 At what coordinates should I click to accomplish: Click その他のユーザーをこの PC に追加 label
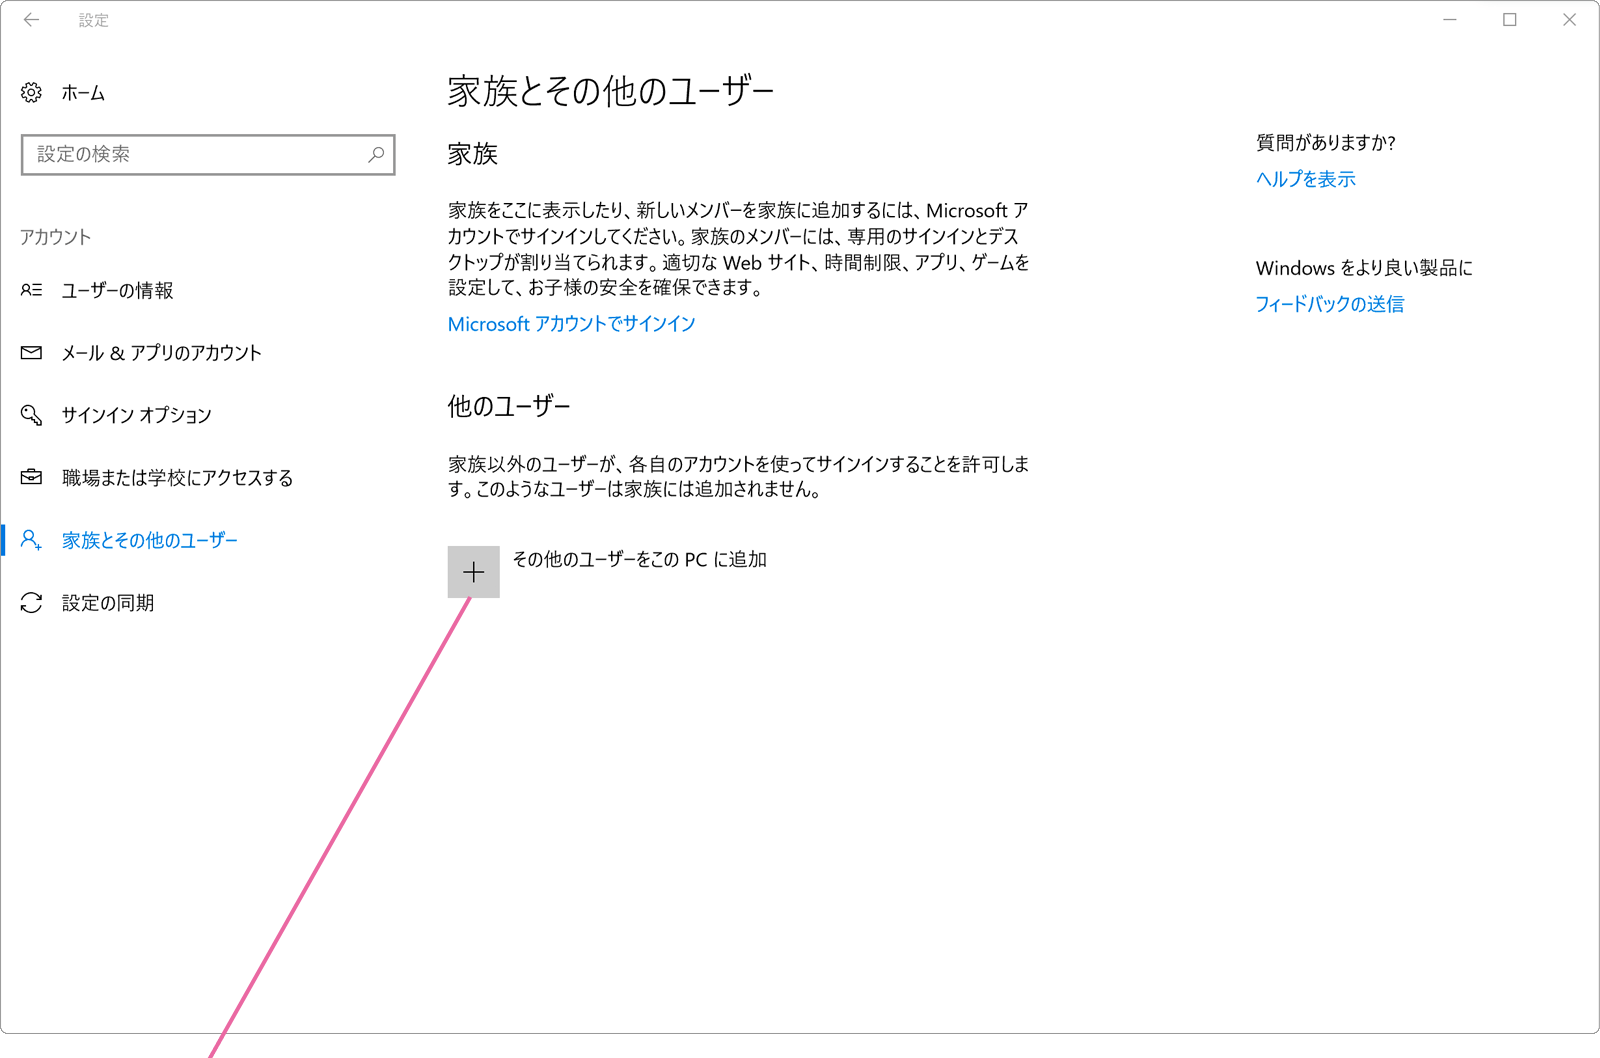tap(639, 560)
